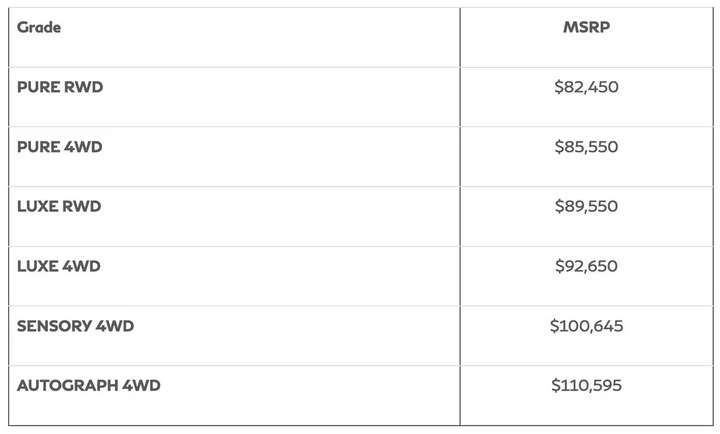Click the word AUTOGRAPH in the table

tap(68, 385)
